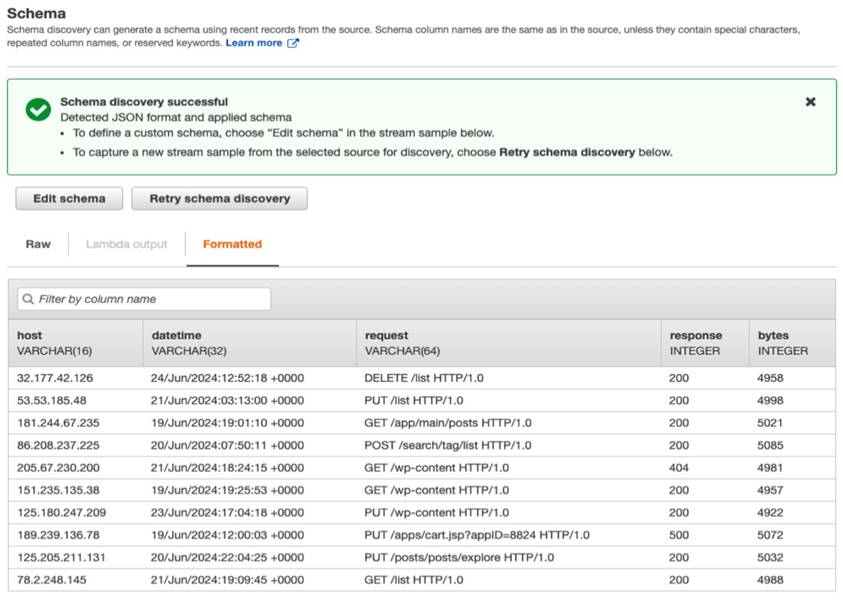
Task: Select the host cell 32.177.42.126
Action: [55, 378]
